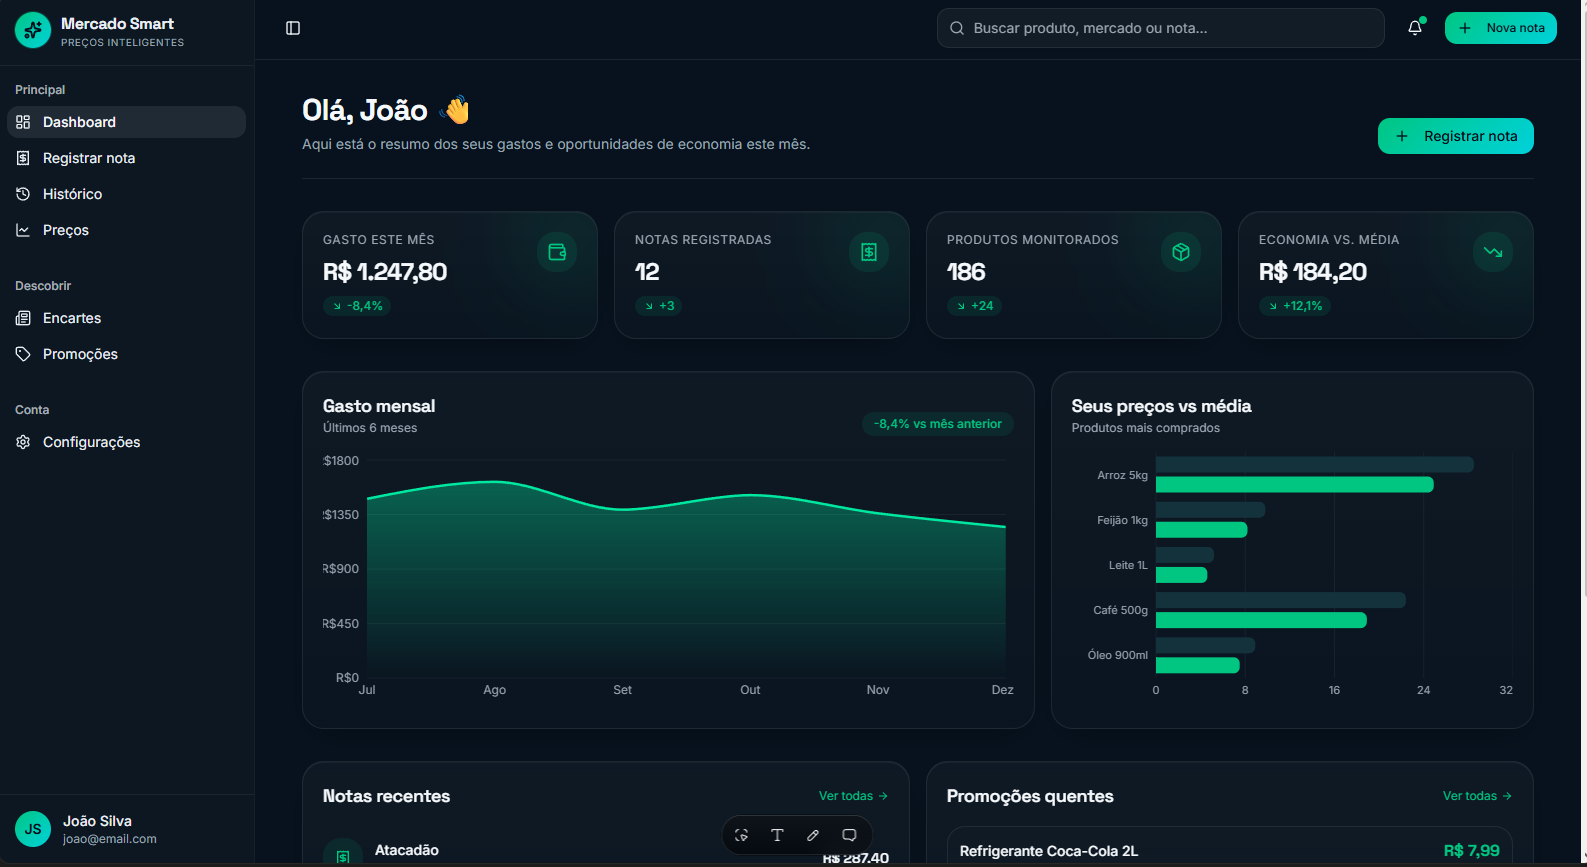
Task: Open the Histórico page
Action: (x=126, y=194)
